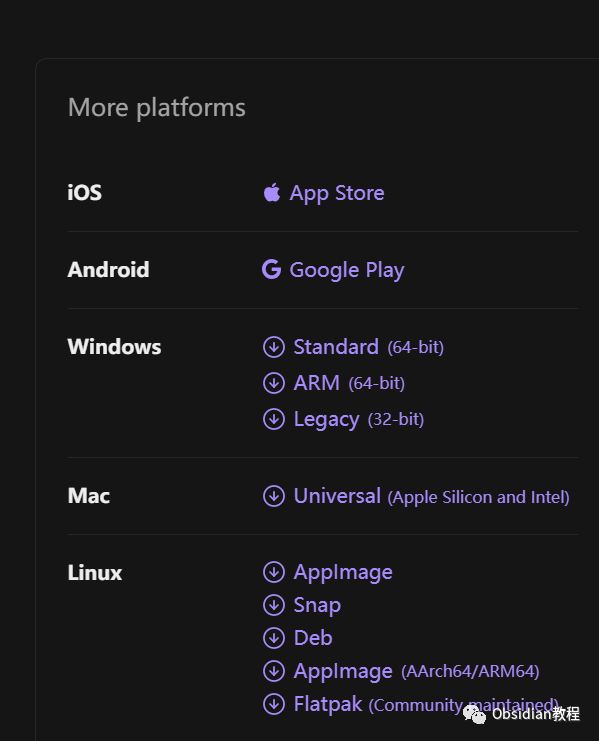
Task: Click download icon beside the first AppImage
Action: tap(274, 572)
